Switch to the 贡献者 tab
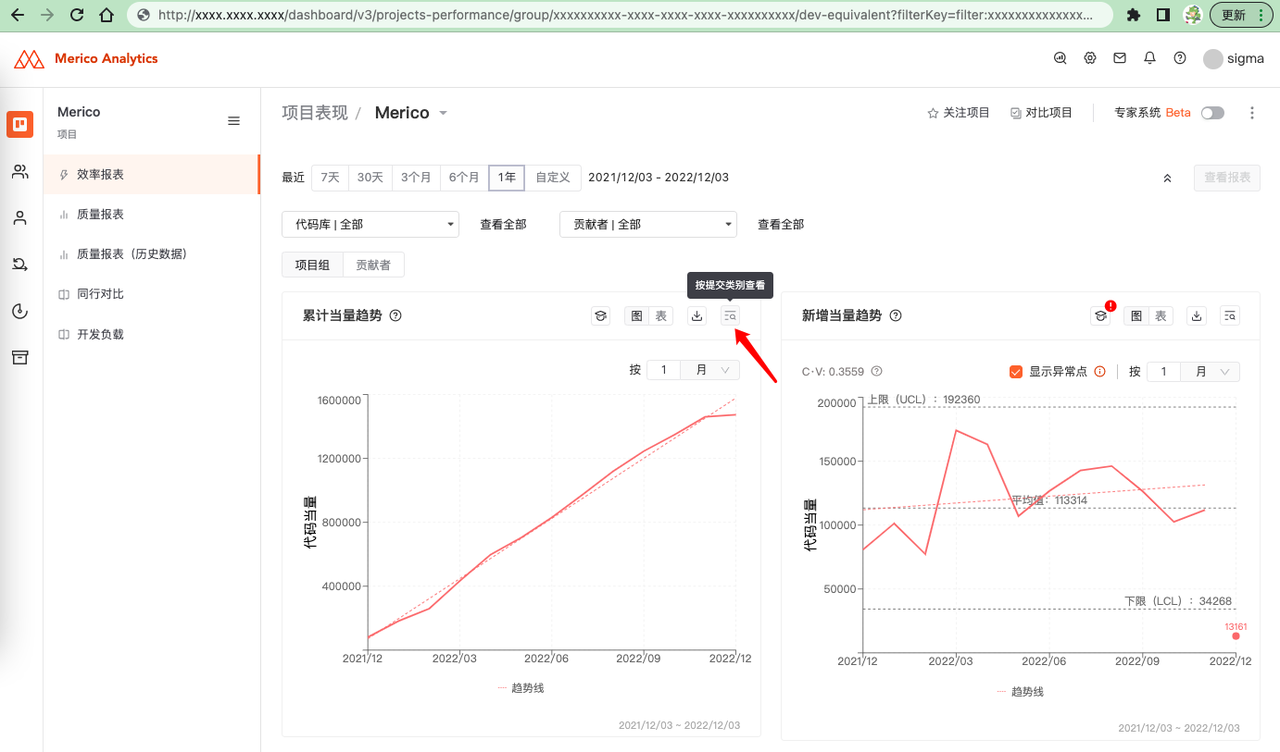This screenshot has height=752, width=1280. tap(373, 265)
